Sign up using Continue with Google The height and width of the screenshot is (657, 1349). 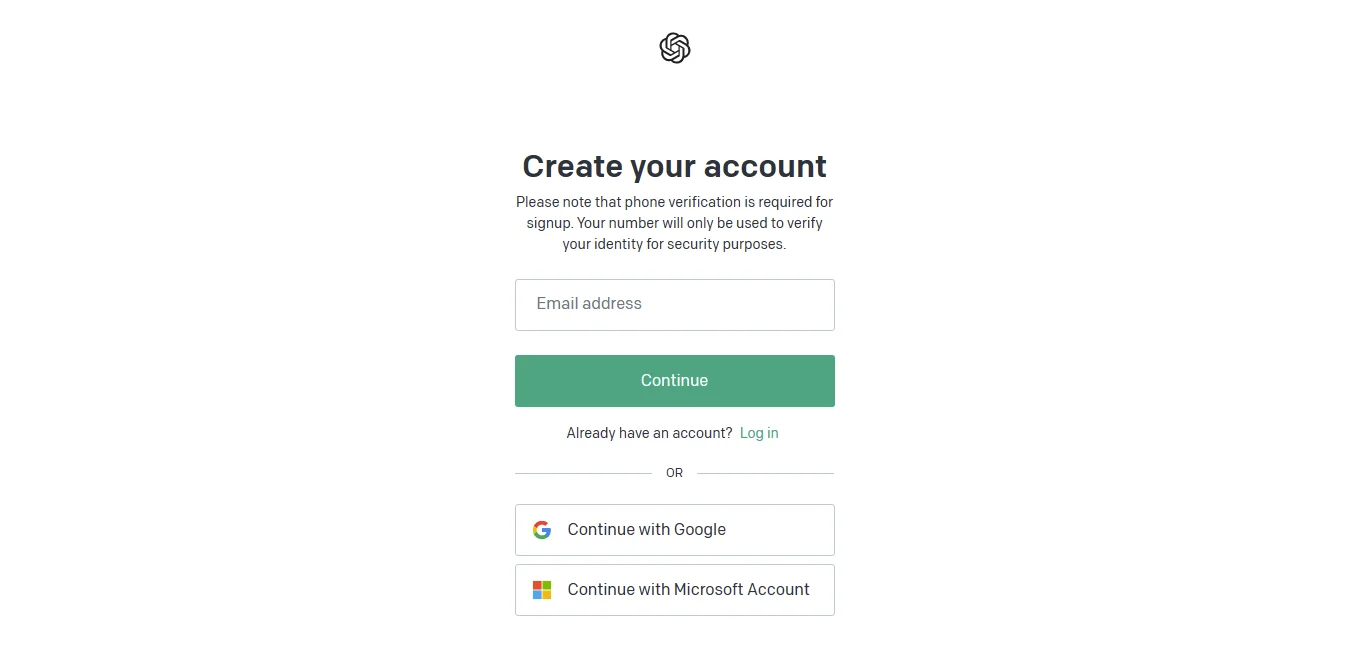point(674,530)
